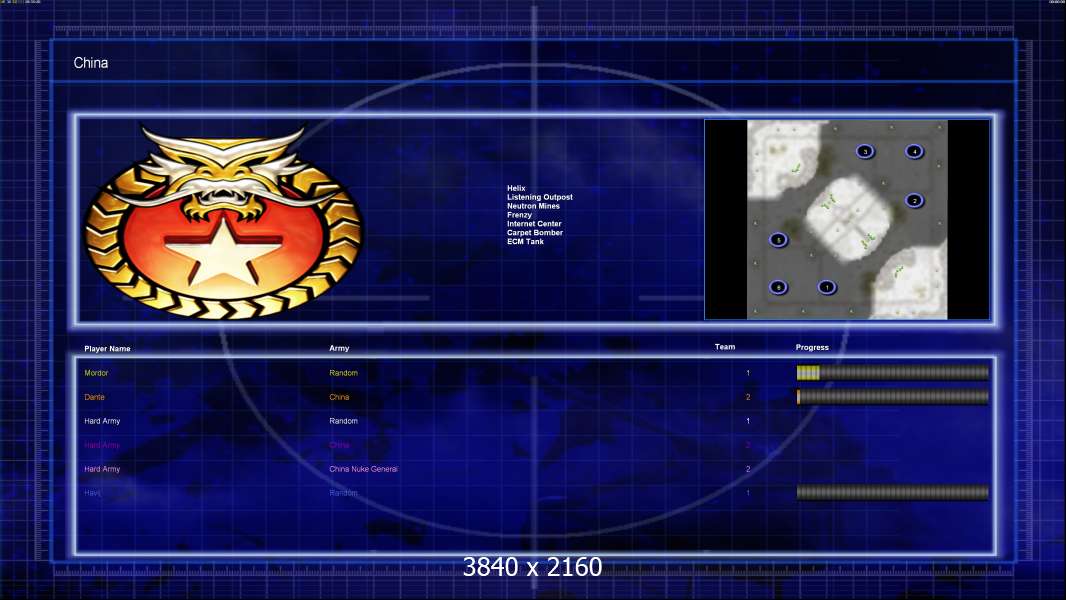Click the Army column header
Image resolution: width=1066 pixels, height=600 pixels.
339,348
